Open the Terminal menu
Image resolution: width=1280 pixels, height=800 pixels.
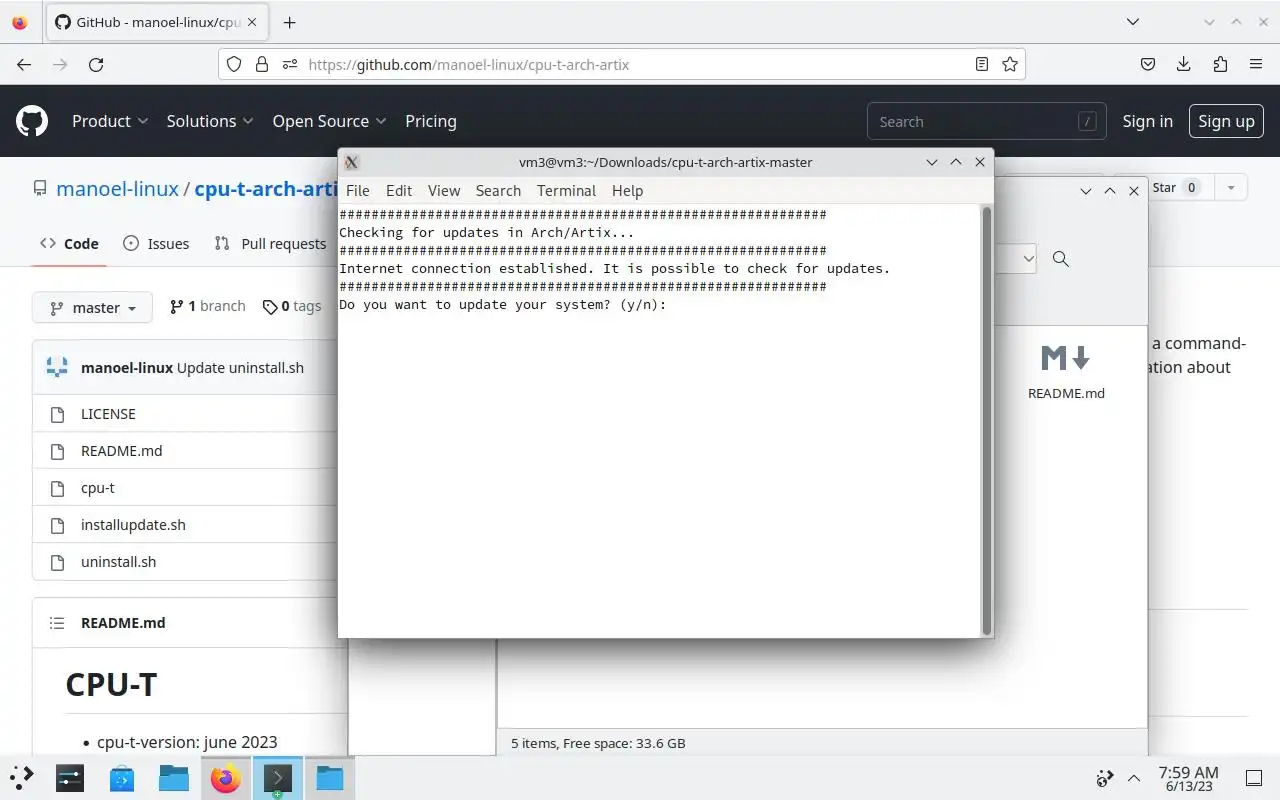(566, 190)
